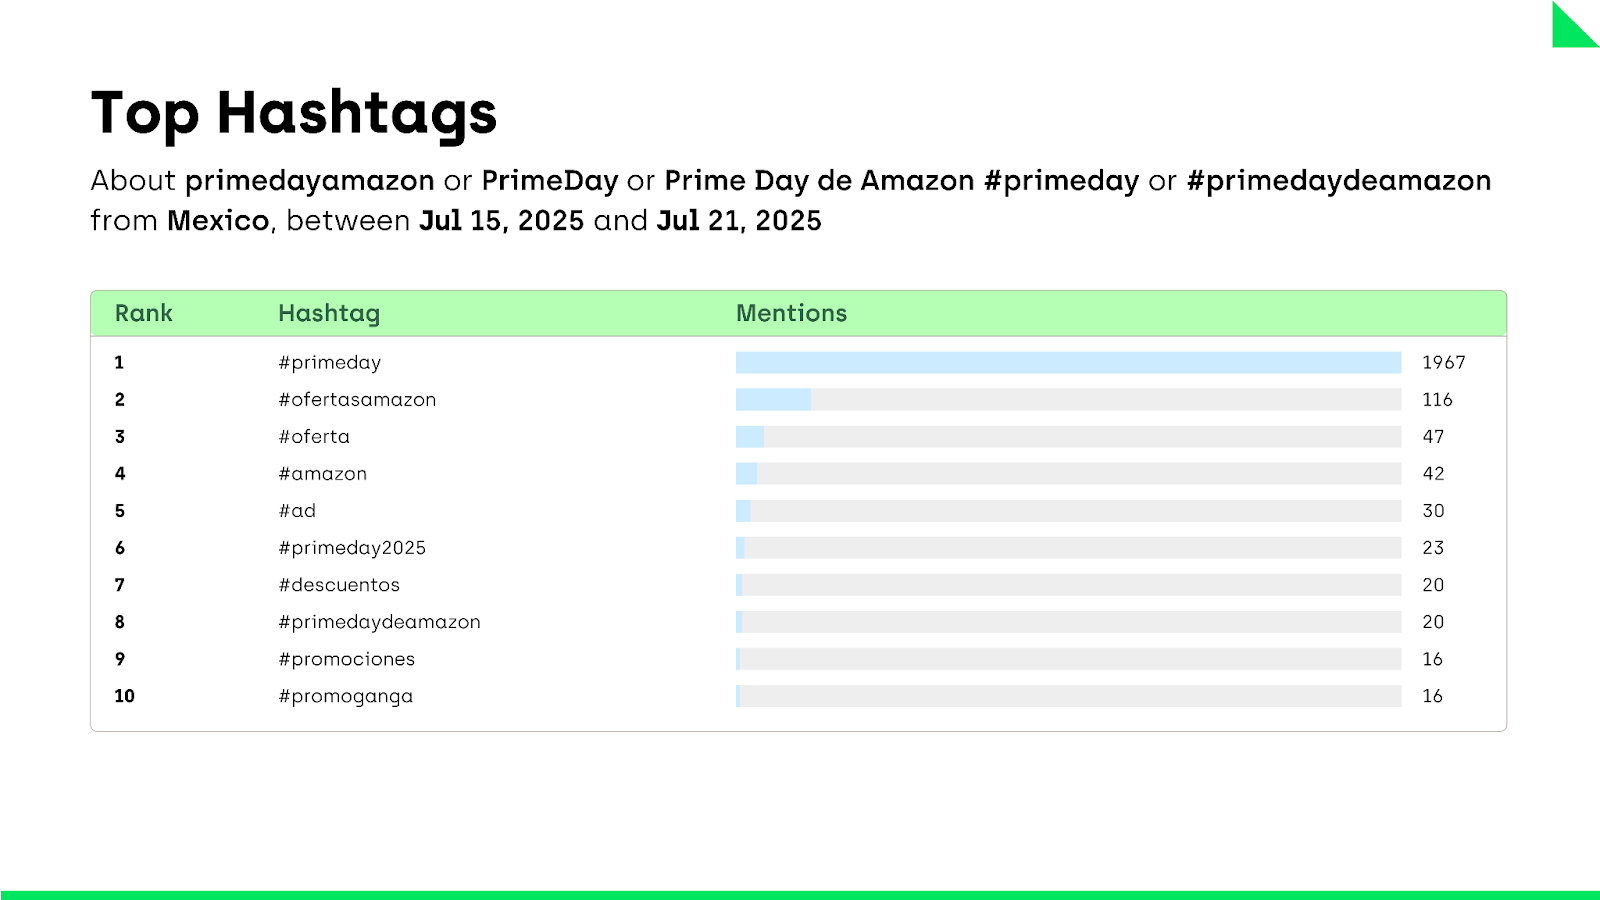This screenshot has width=1600, height=900.
Task: Click the #primedaydeamazon hashtag in table
Action: pyautogui.click(x=379, y=622)
